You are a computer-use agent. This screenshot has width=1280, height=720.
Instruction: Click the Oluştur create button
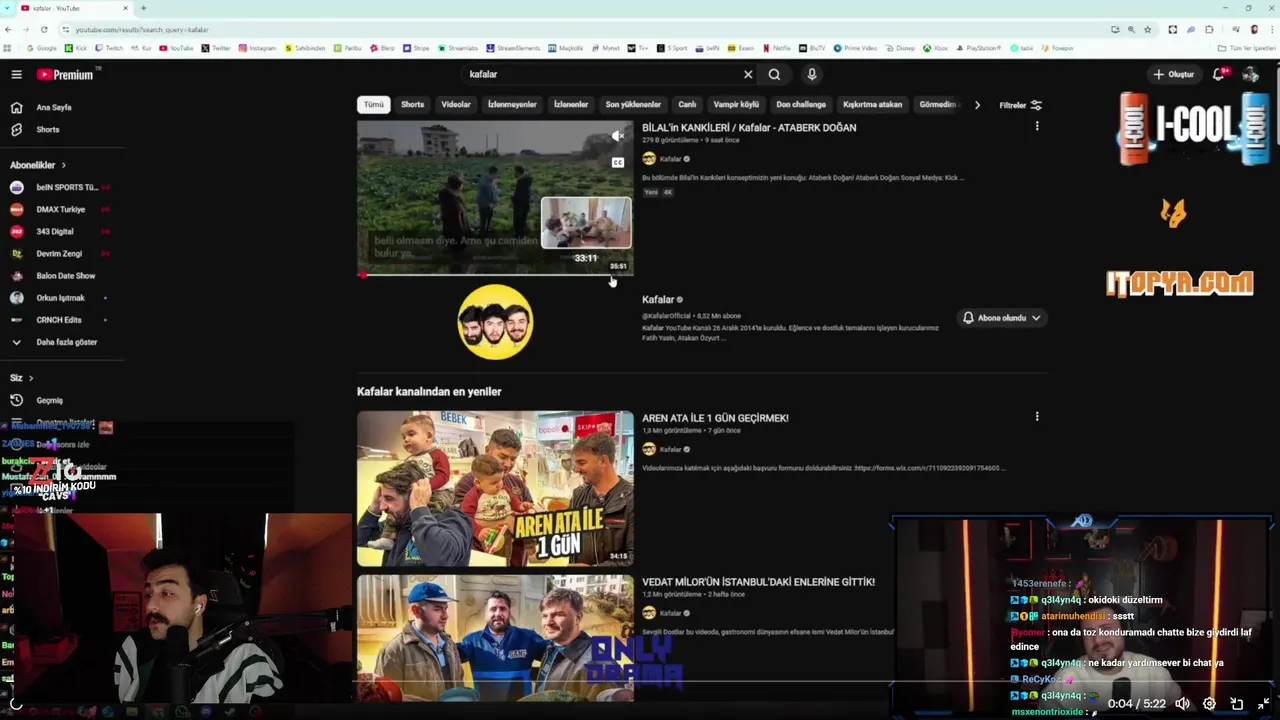point(1174,74)
